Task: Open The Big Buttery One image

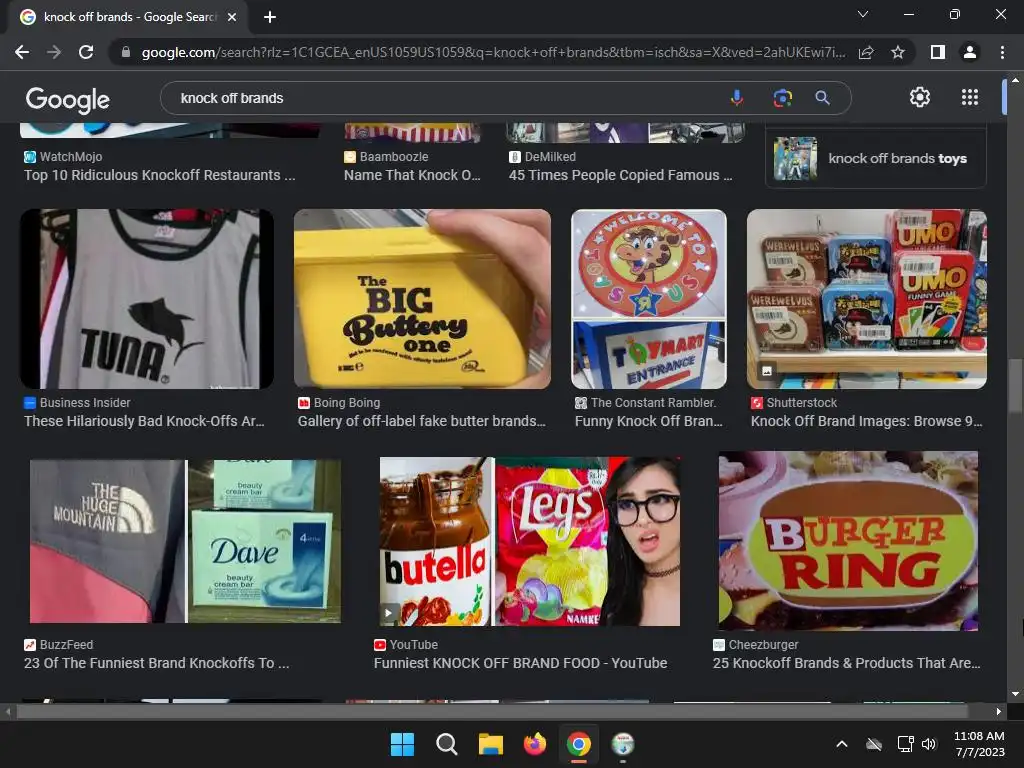Action: point(422,298)
